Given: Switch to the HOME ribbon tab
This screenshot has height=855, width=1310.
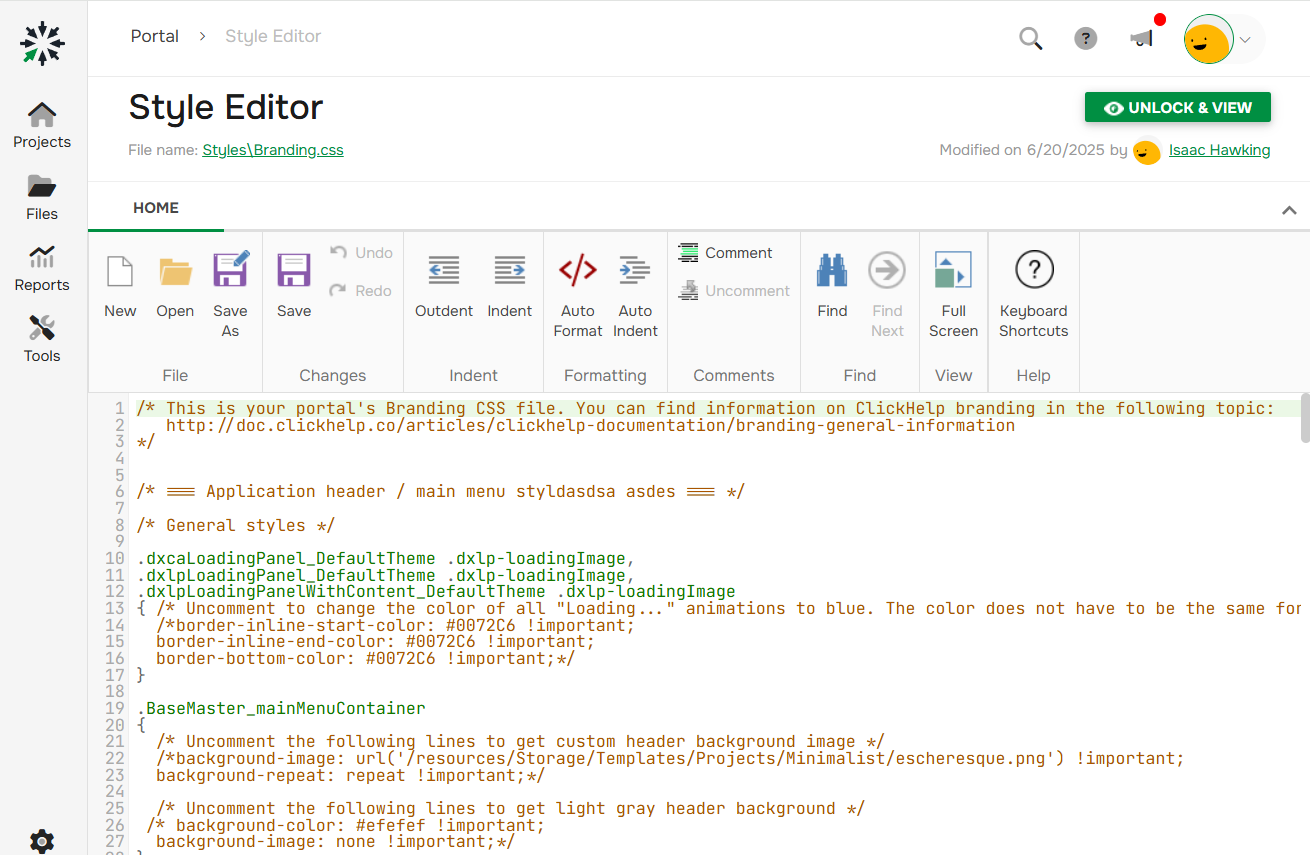Looking at the screenshot, I should click(x=155, y=208).
